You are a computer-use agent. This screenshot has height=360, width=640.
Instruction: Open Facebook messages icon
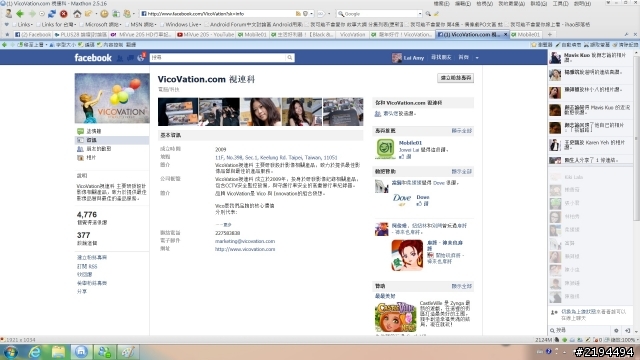coord(131,58)
